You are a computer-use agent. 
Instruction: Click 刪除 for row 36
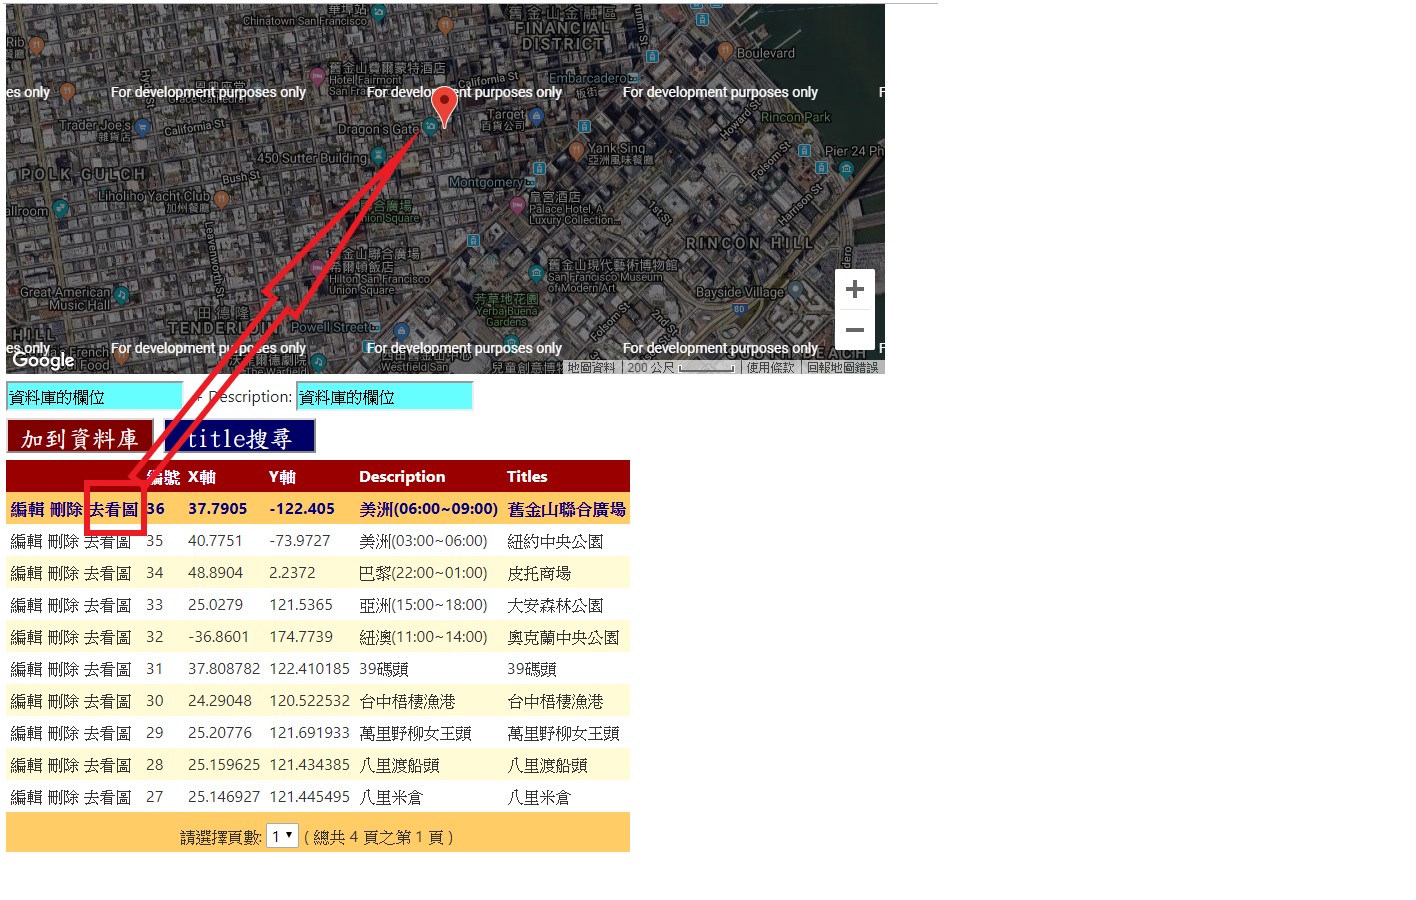pos(65,509)
